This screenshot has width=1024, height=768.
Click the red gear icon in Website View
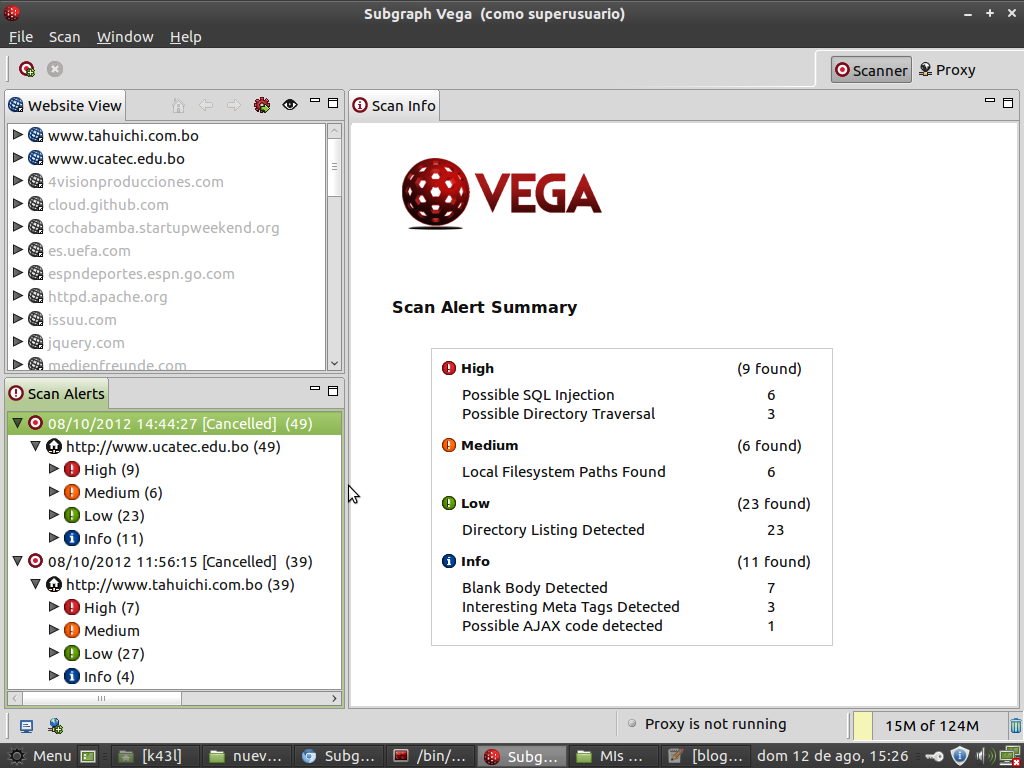tap(262, 105)
